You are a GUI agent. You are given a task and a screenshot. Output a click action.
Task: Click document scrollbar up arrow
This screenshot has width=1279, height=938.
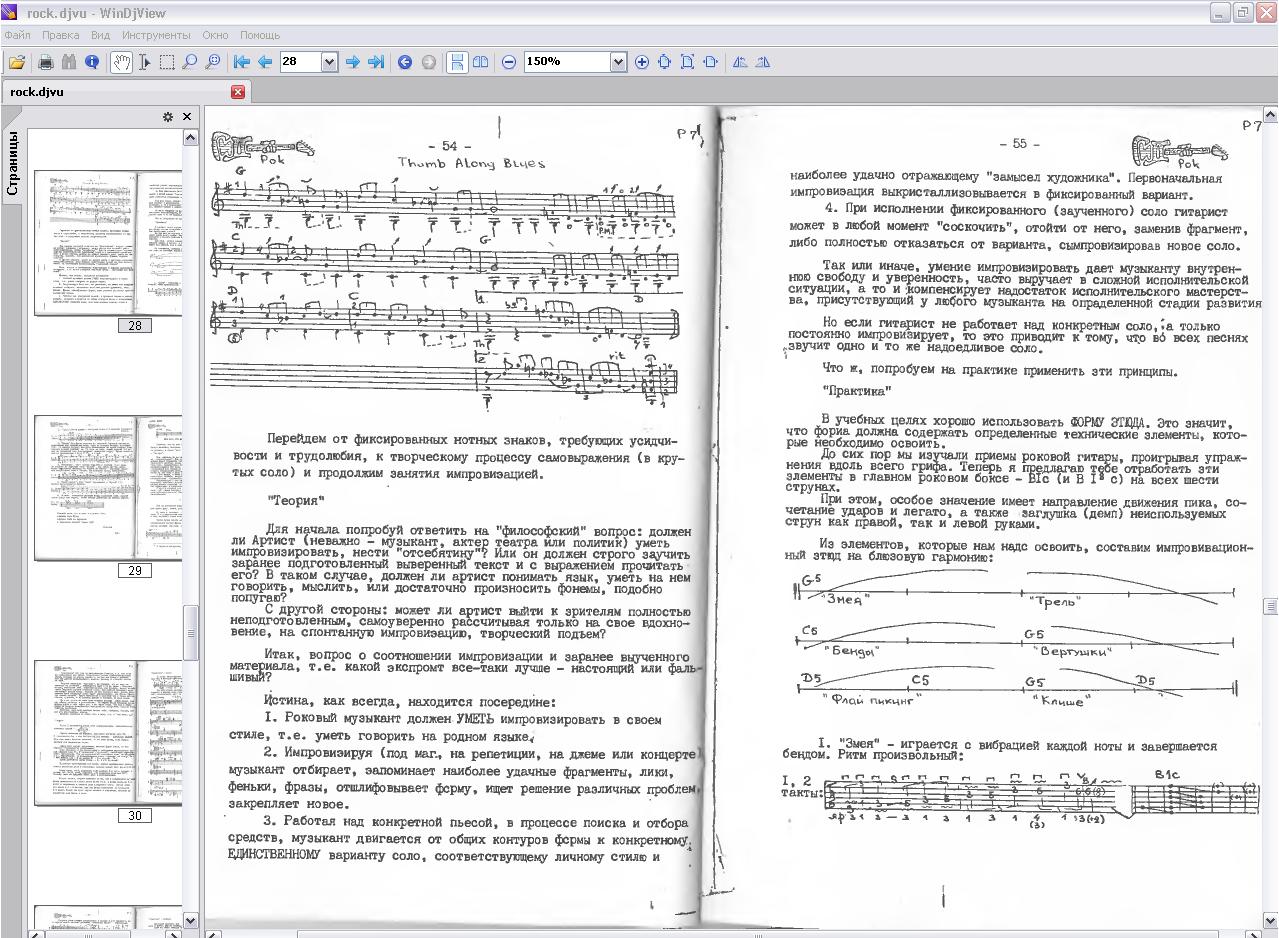coord(1271,116)
